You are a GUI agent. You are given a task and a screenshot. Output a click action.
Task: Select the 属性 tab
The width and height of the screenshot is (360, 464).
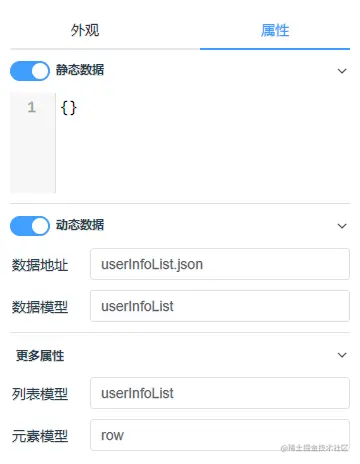pyautogui.click(x=275, y=30)
